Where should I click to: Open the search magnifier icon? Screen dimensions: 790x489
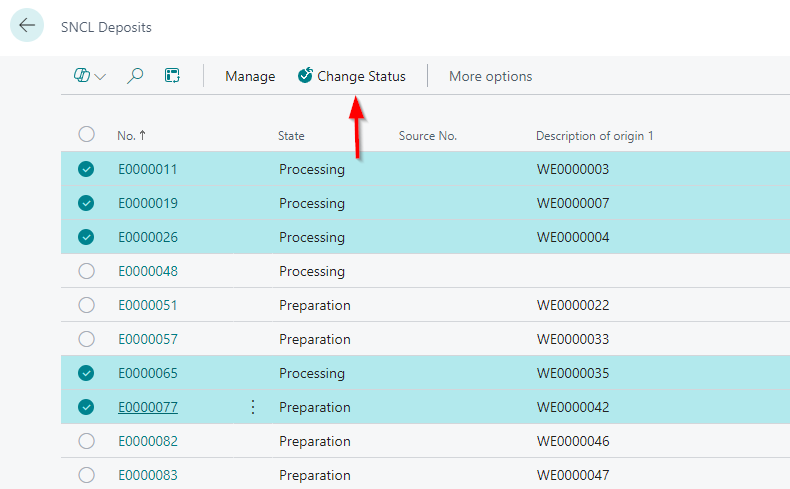coord(135,76)
